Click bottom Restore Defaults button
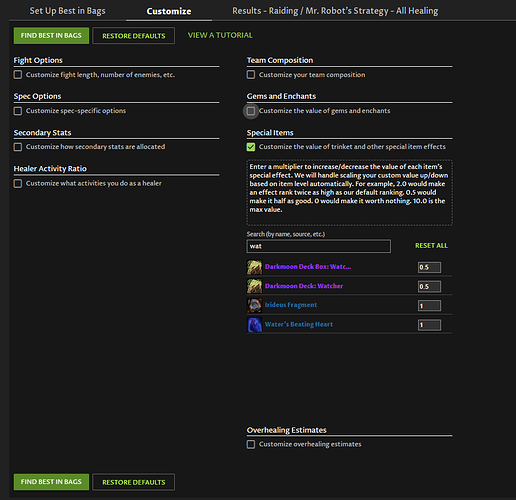Image resolution: width=516 pixels, height=500 pixels. (x=133, y=482)
